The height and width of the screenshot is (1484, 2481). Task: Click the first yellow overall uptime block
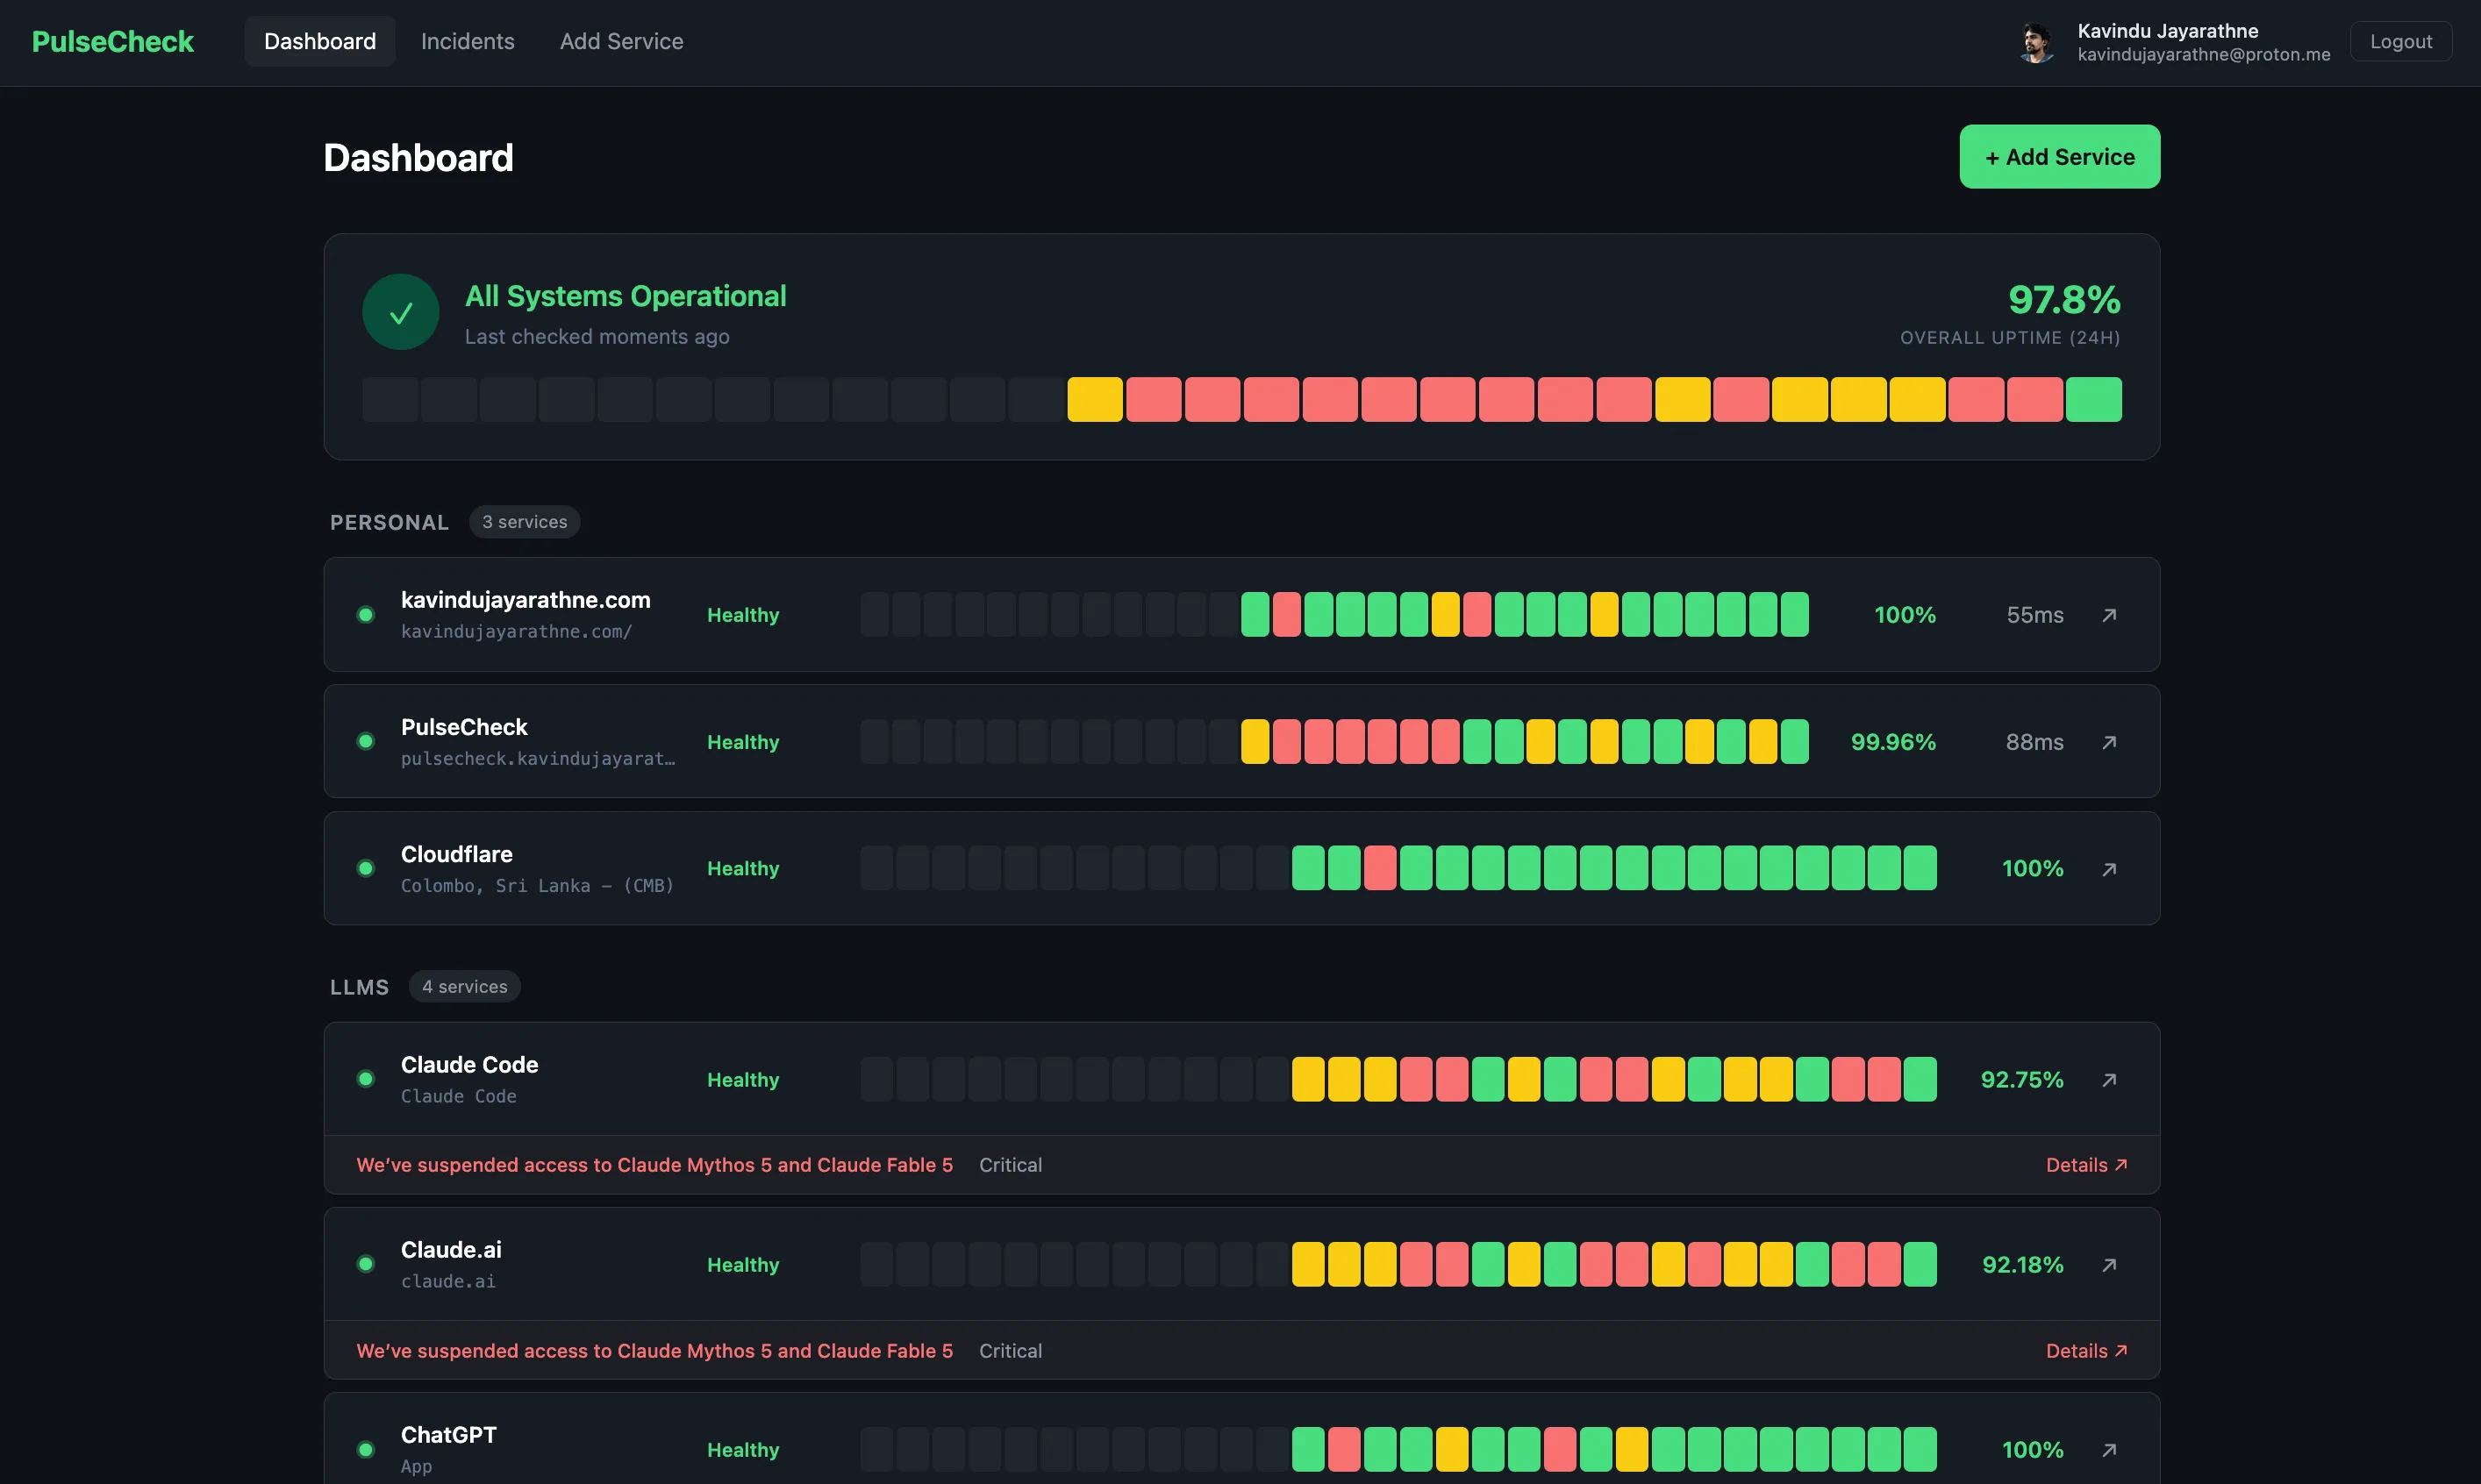(x=1094, y=400)
